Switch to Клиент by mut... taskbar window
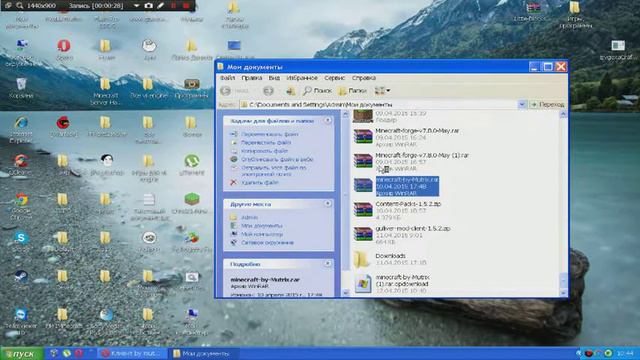The image size is (640, 360). pos(131,353)
